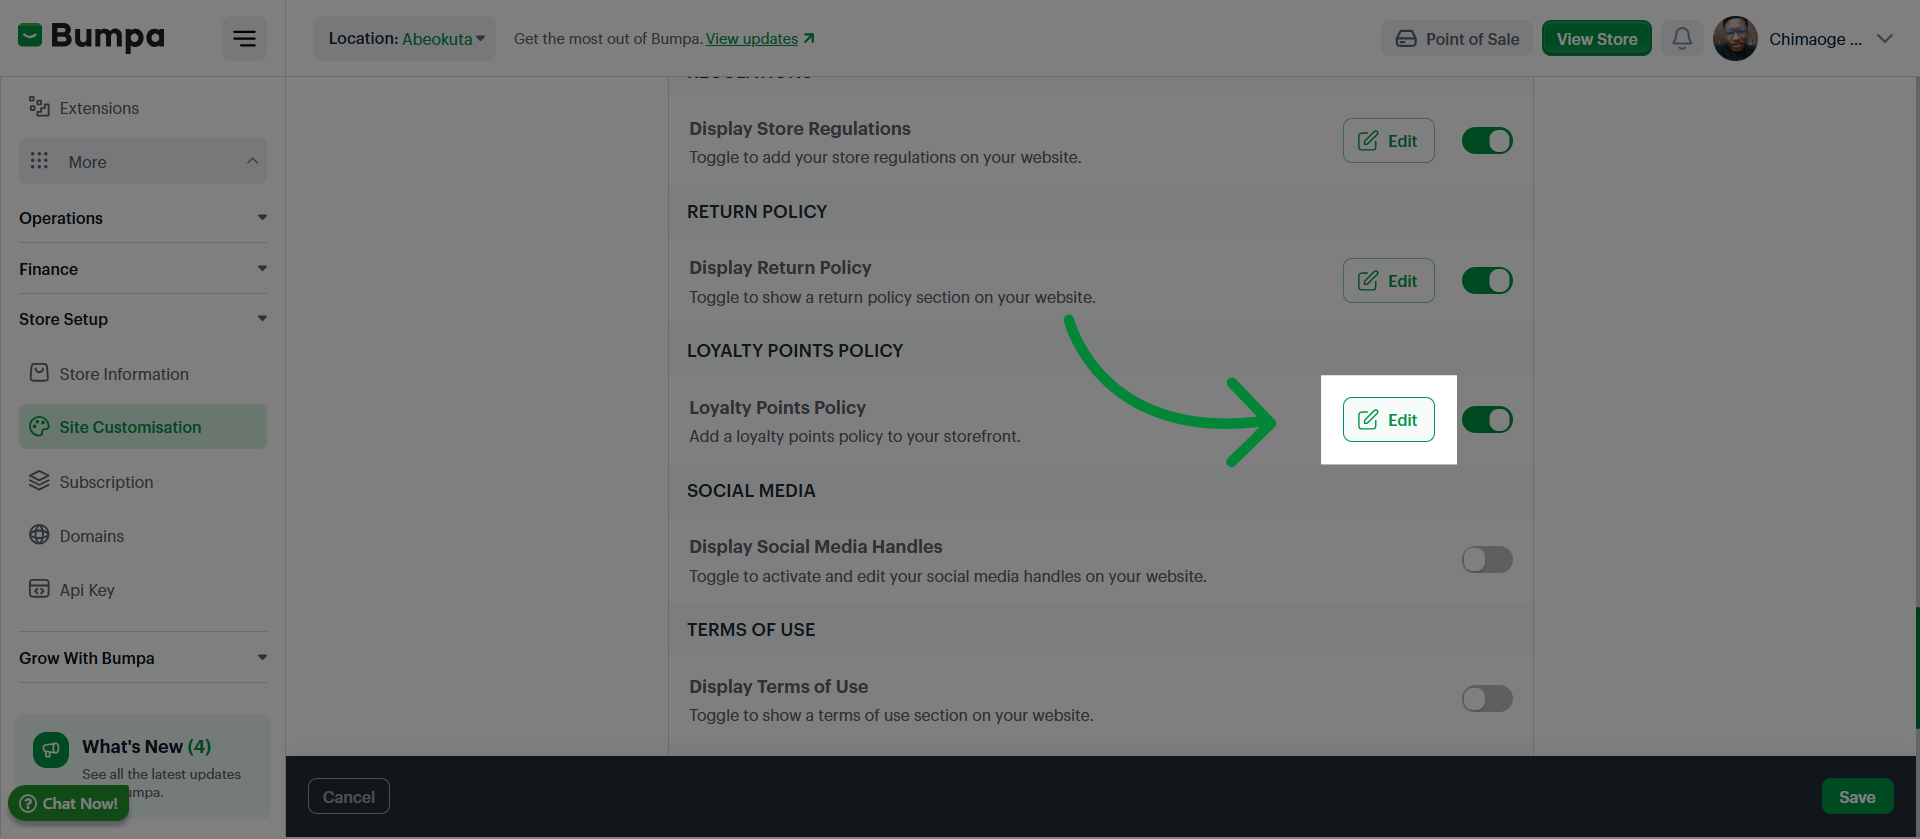Click the Api Key icon
1920x839 pixels.
39,589
